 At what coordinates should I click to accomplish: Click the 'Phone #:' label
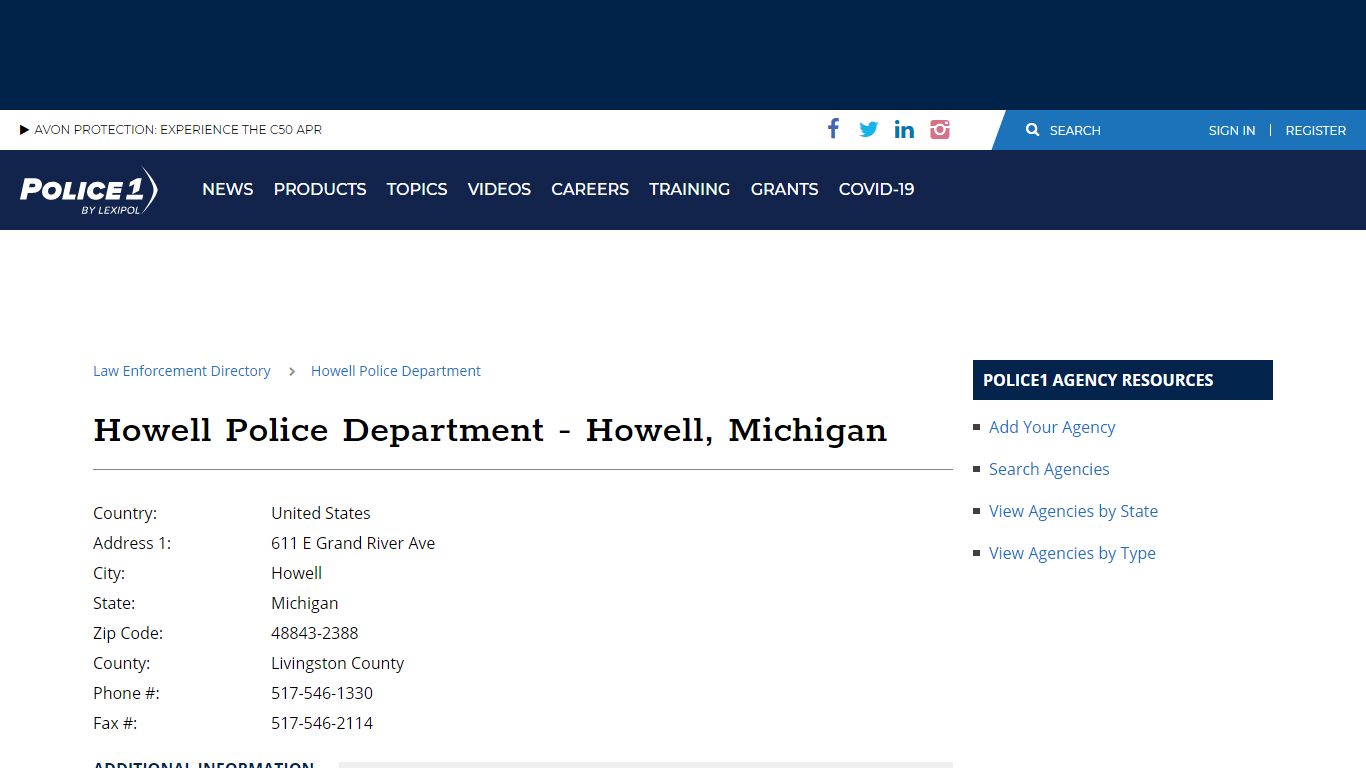tap(126, 693)
